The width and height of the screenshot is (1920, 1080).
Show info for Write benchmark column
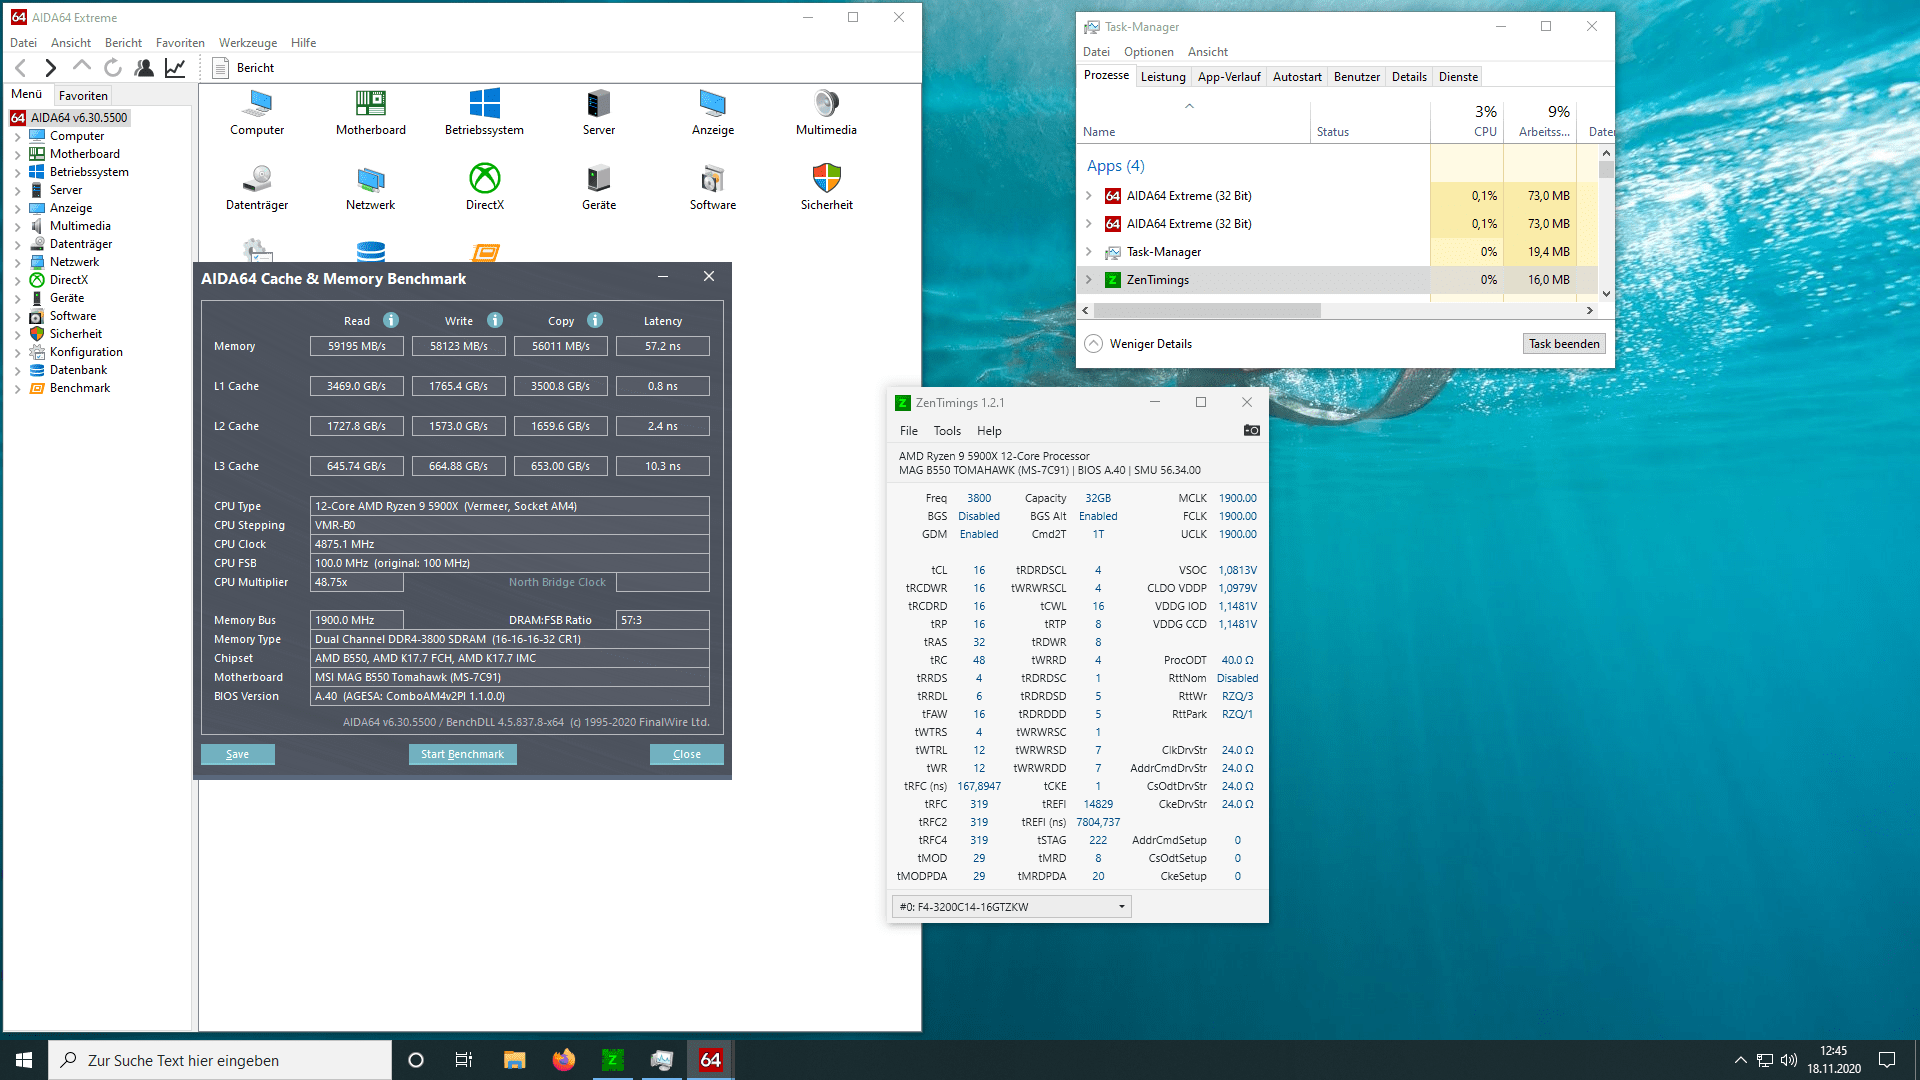click(x=495, y=320)
